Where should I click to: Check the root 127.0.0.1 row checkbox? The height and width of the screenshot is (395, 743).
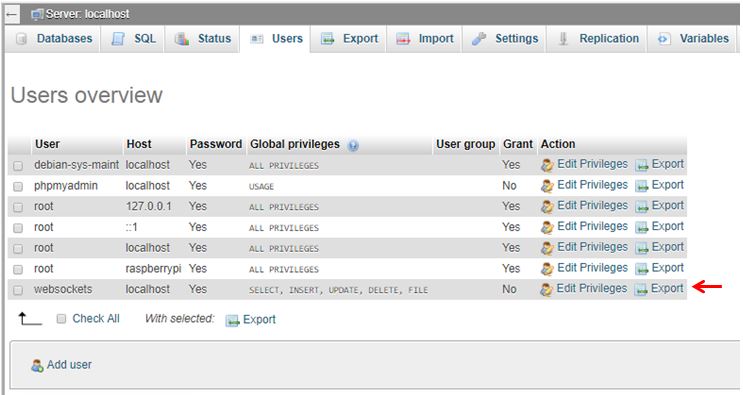[18, 207]
